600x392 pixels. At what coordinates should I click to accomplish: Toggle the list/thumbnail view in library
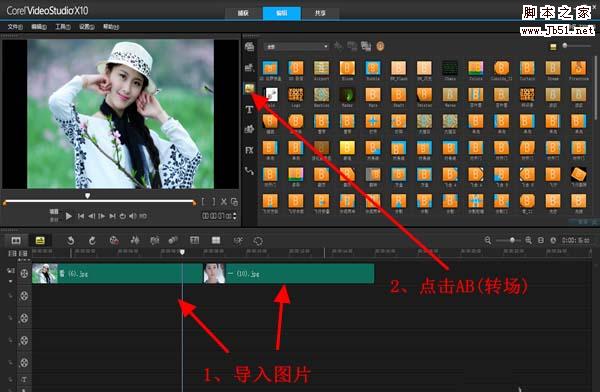tap(553, 46)
